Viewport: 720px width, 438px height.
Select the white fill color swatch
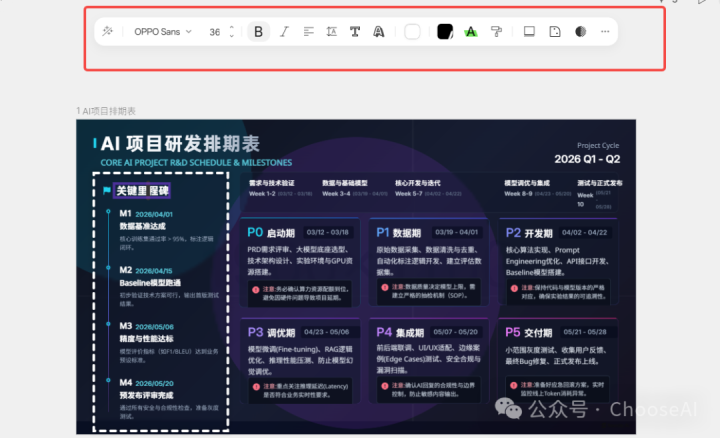(x=412, y=32)
